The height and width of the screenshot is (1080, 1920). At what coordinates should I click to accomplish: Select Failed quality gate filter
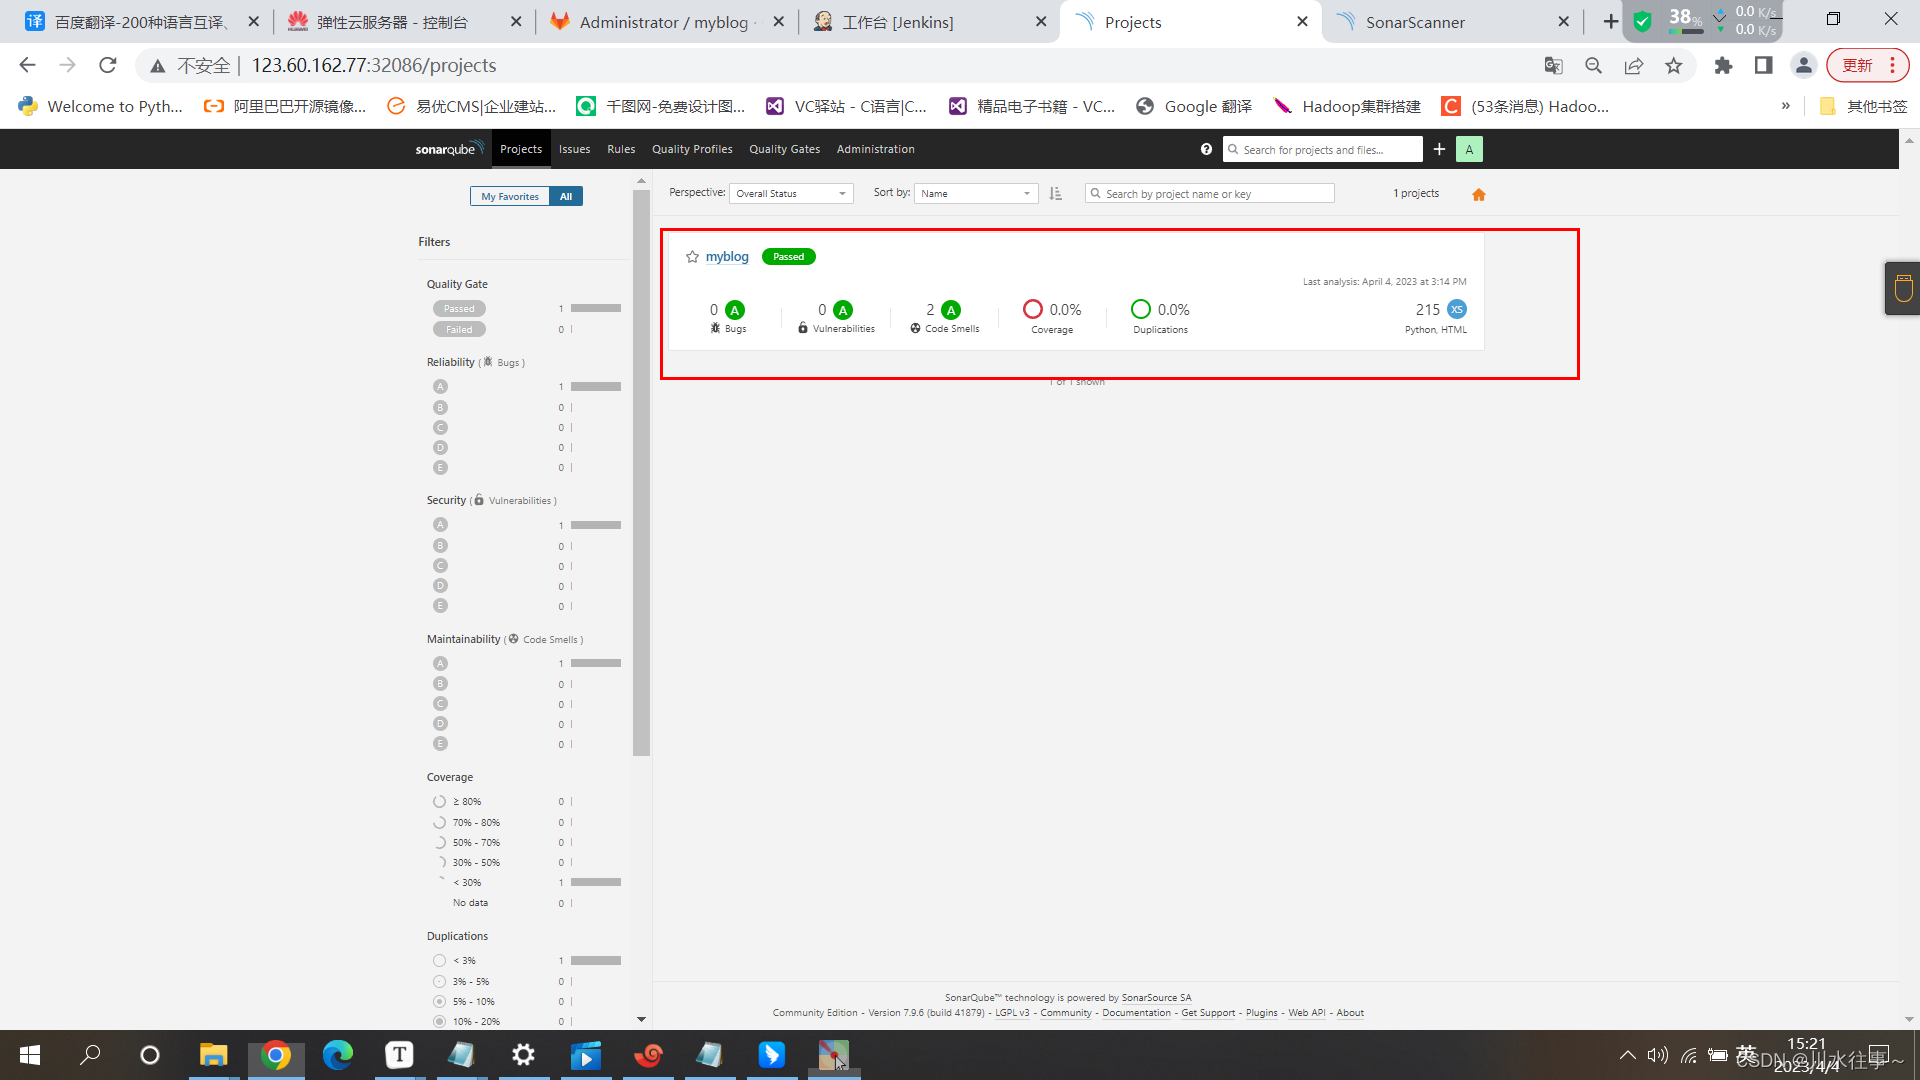click(x=459, y=329)
